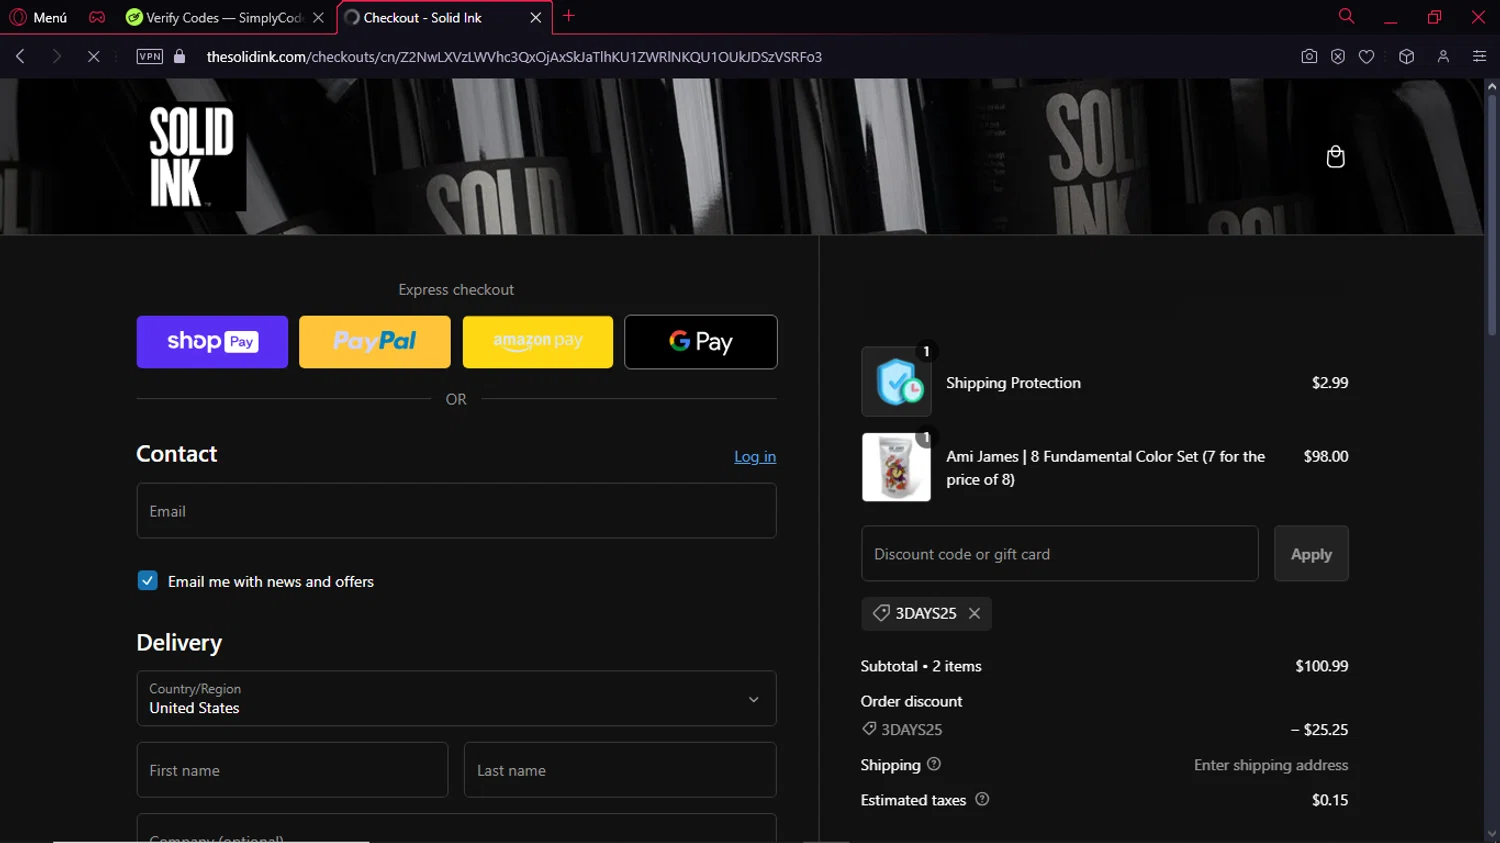
Task: Focus the Discount code or gift card field
Action: (x=1060, y=554)
